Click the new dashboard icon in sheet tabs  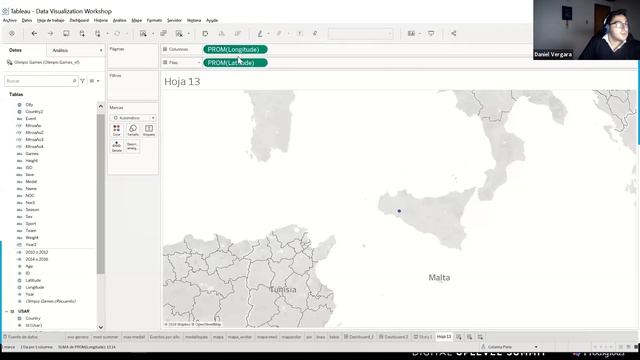tap(470, 337)
